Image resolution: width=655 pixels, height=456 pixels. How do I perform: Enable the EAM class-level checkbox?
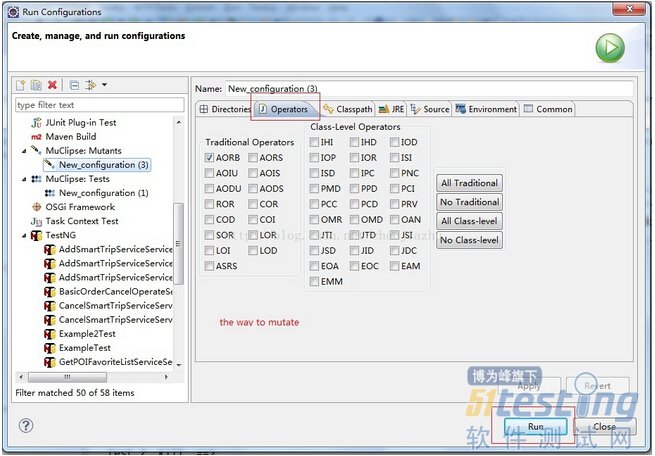(x=394, y=266)
